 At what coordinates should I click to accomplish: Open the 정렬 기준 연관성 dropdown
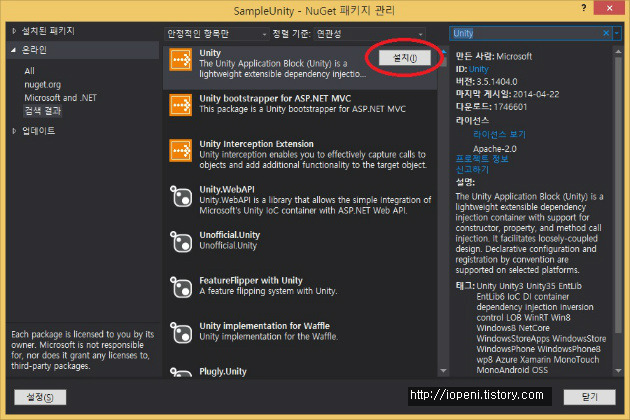[x=369, y=34]
